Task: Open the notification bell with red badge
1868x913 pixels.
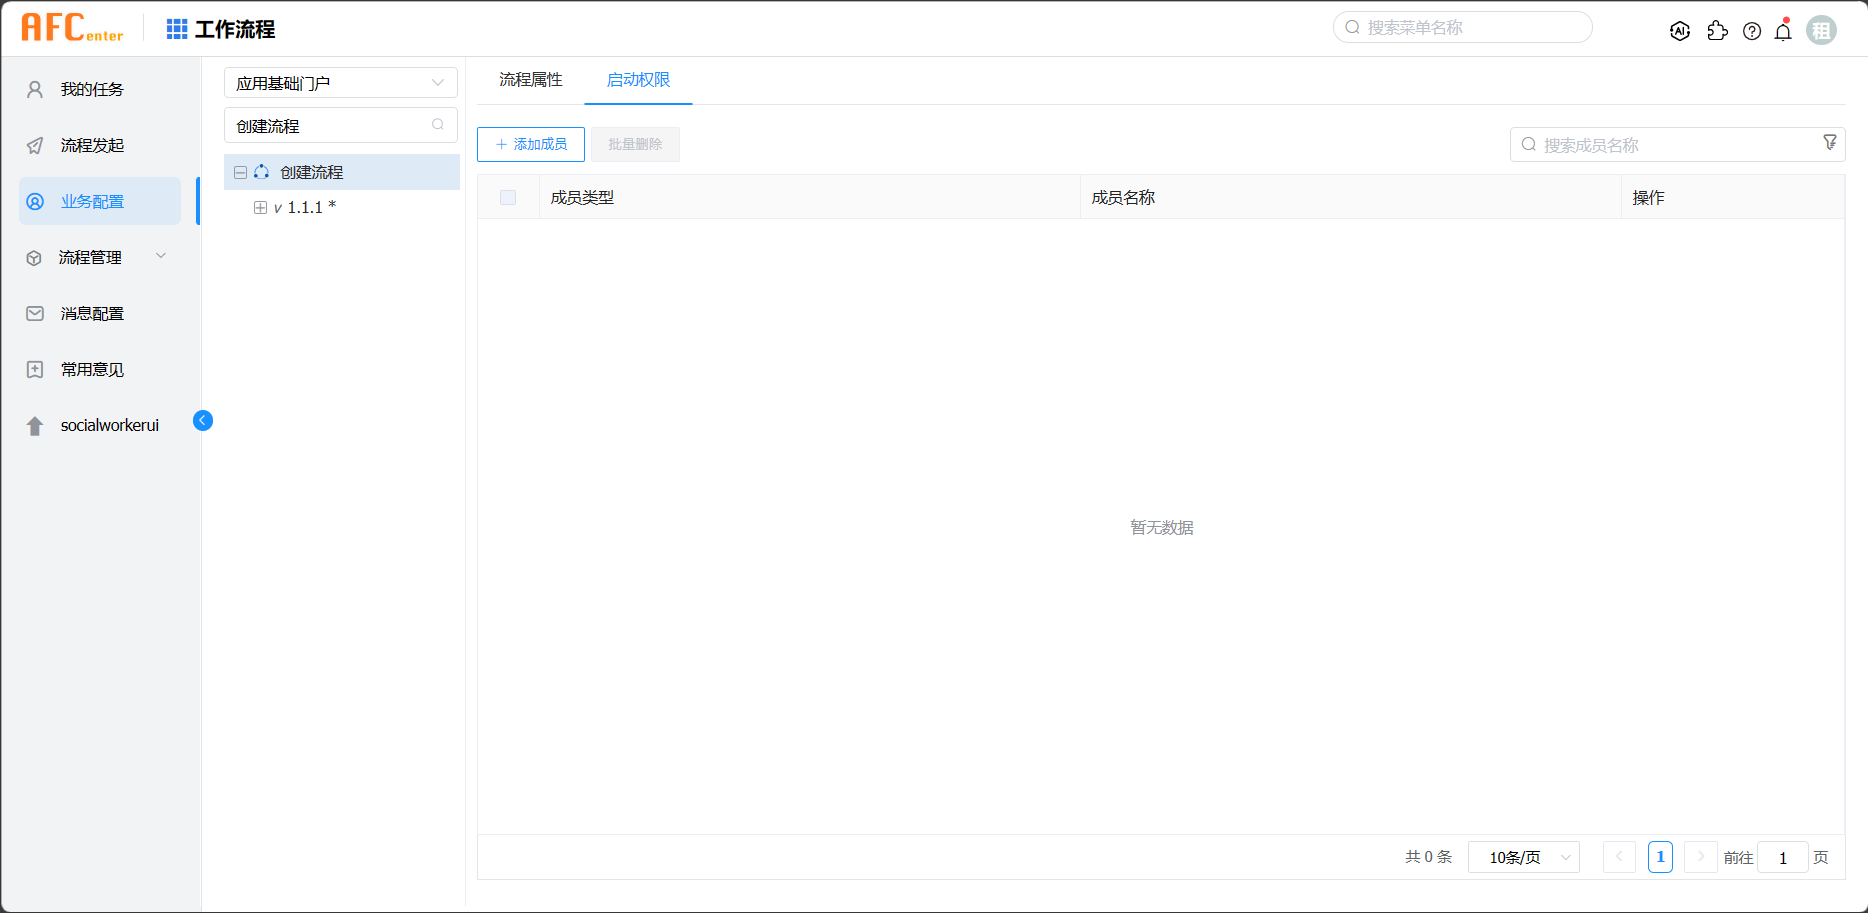Action: coord(1783,31)
